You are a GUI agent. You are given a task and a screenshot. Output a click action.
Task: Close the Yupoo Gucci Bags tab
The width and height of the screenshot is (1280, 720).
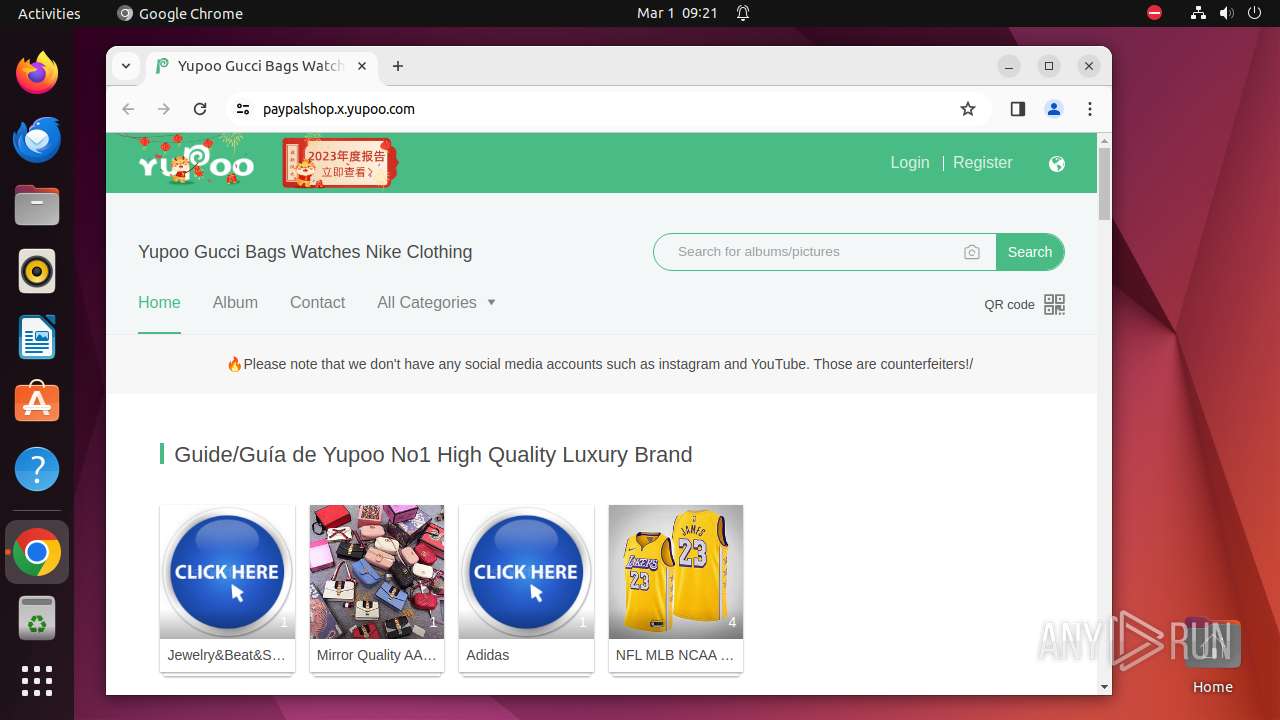(x=362, y=66)
